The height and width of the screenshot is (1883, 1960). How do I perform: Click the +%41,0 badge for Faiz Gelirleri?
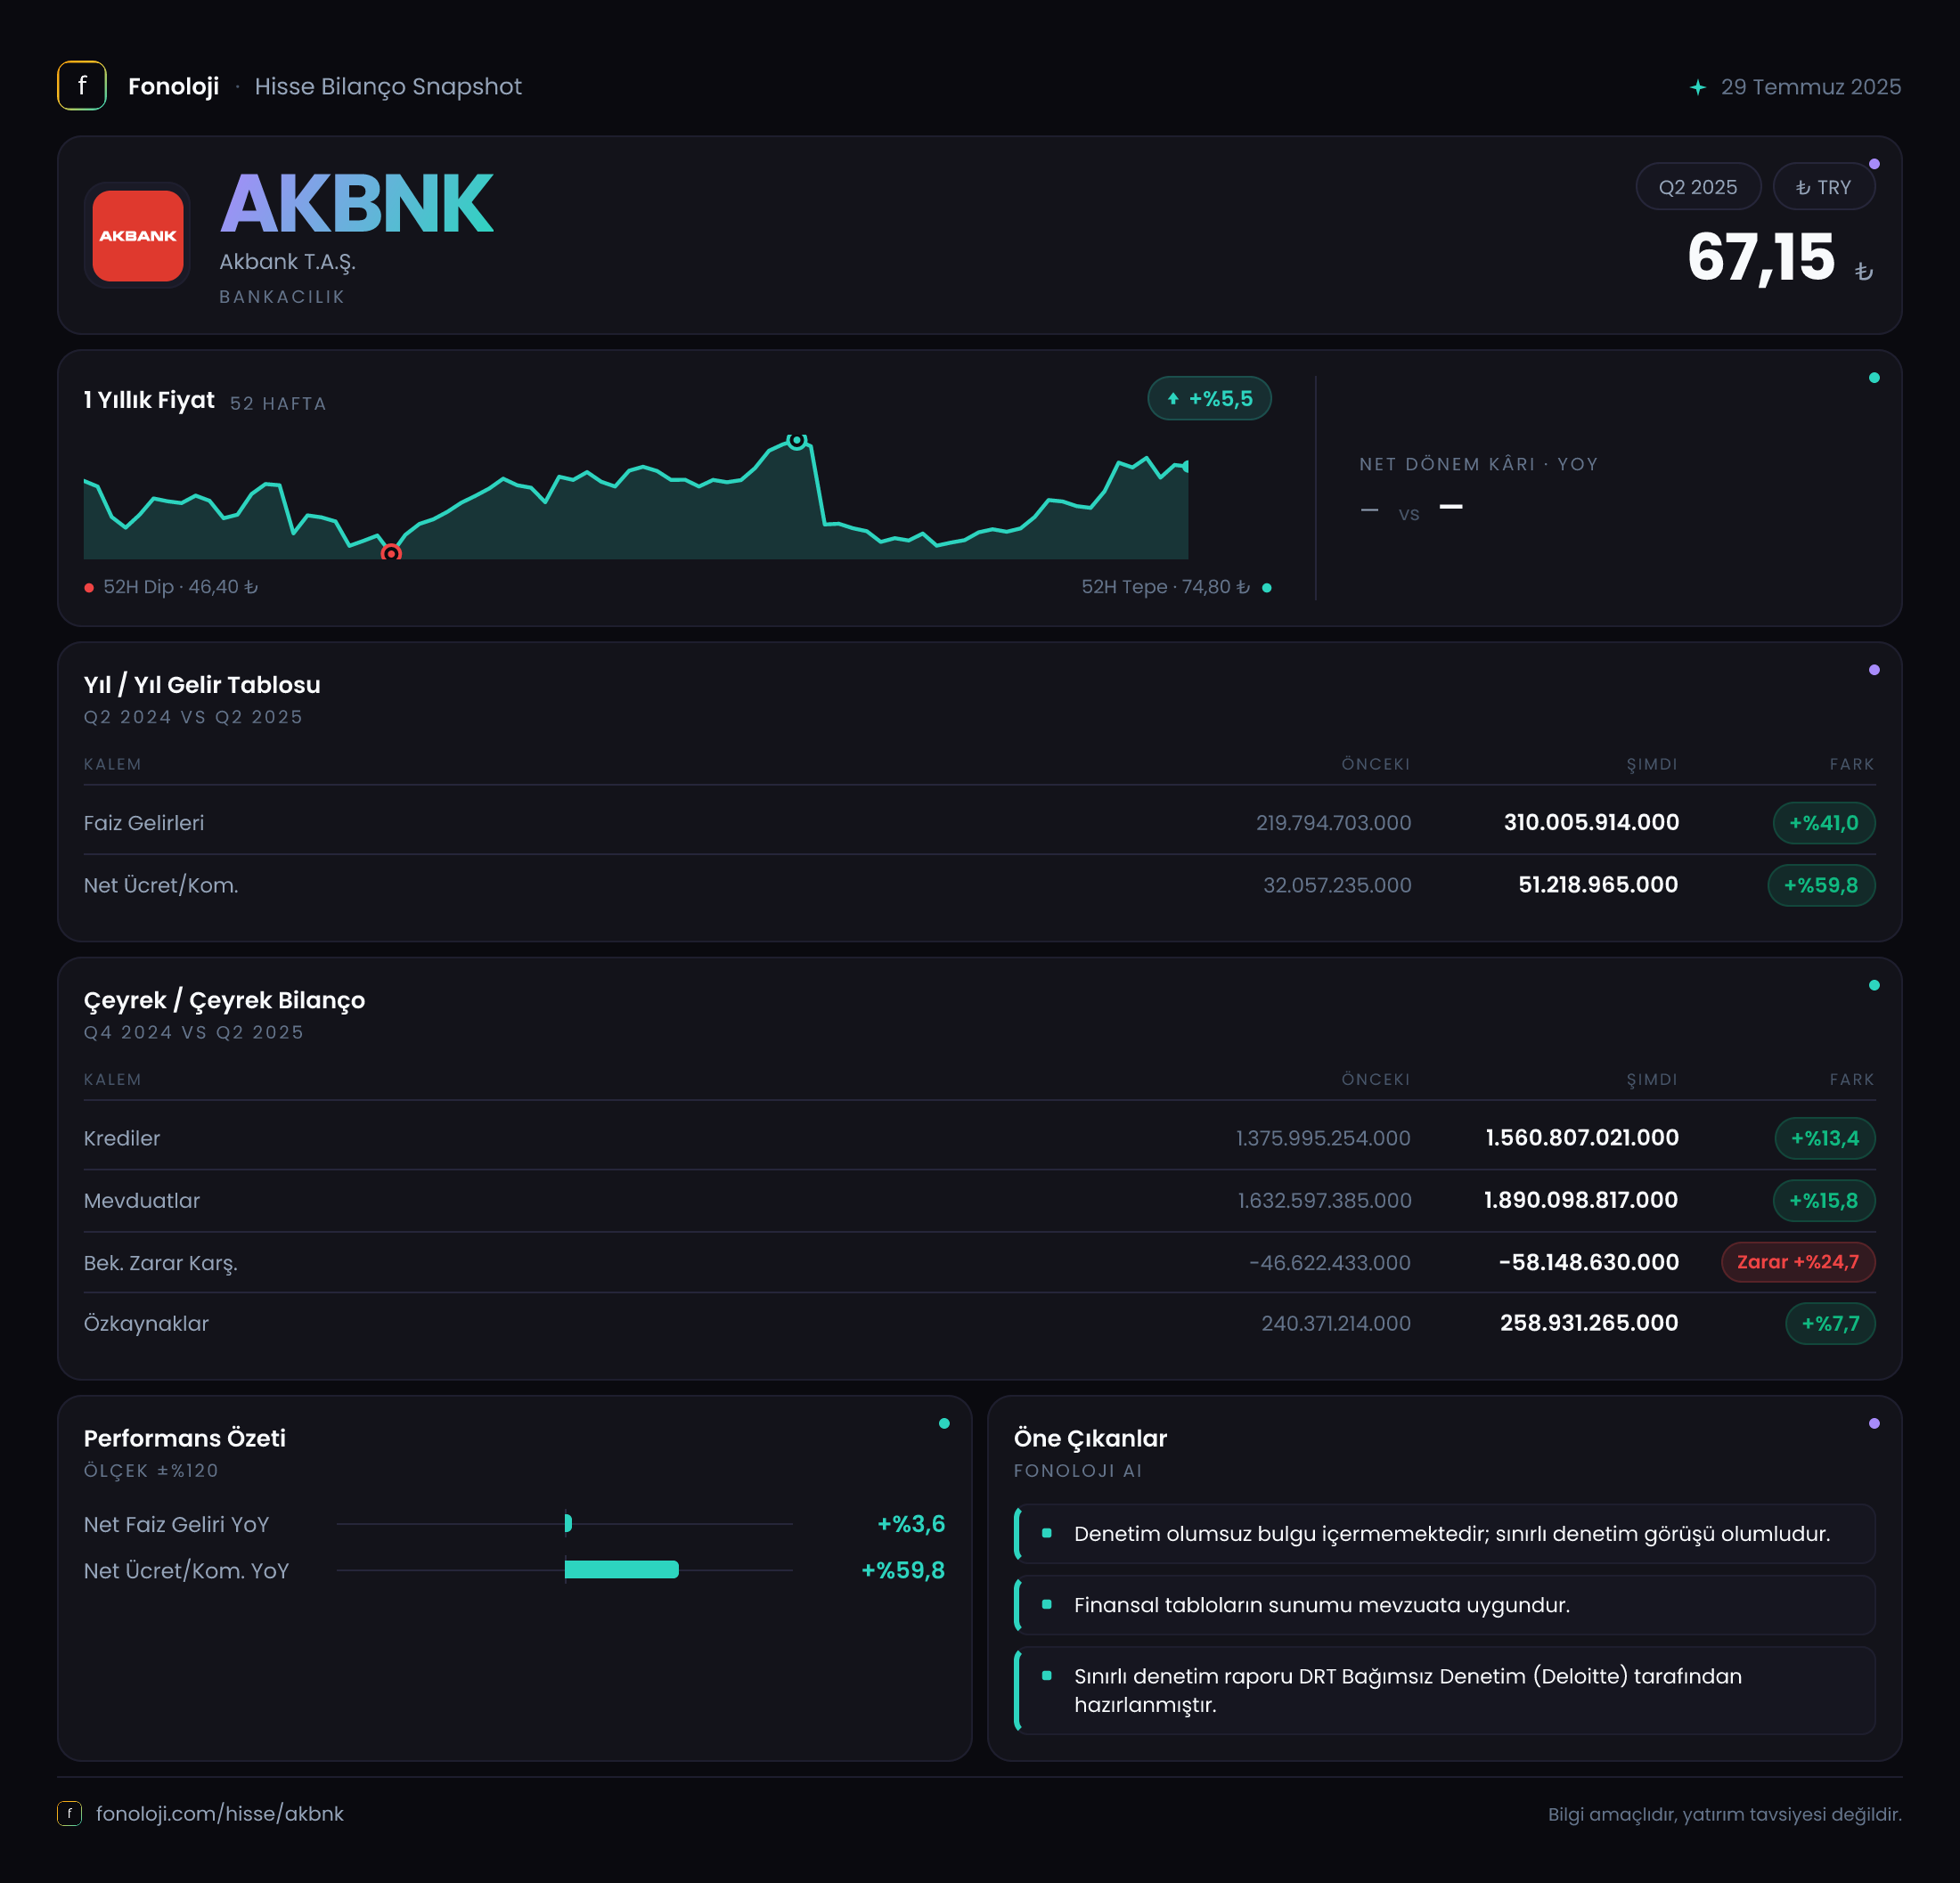click(1824, 823)
